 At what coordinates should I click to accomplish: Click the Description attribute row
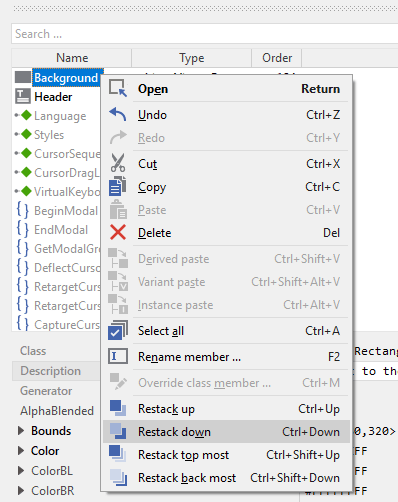[x=56, y=371]
